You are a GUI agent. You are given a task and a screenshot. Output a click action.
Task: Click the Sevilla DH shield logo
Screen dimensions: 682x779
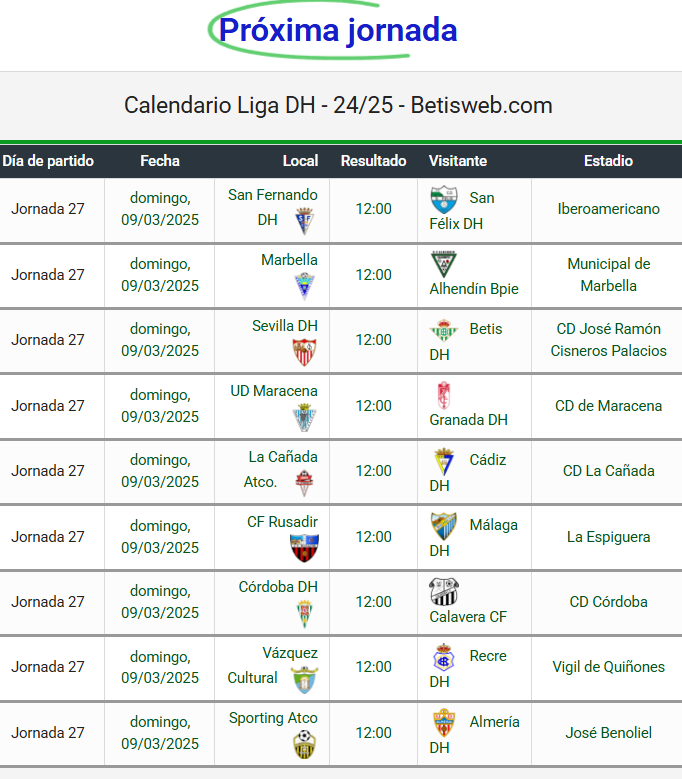pyautogui.click(x=304, y=352)
